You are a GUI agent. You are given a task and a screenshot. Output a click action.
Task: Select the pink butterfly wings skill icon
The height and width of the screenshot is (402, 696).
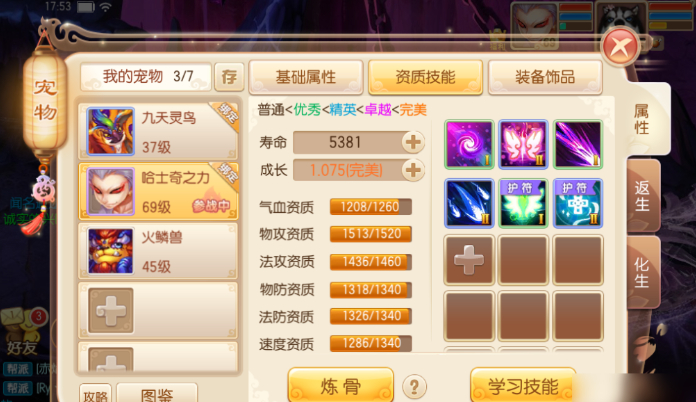pyautogui.click(x=523, y=144)
